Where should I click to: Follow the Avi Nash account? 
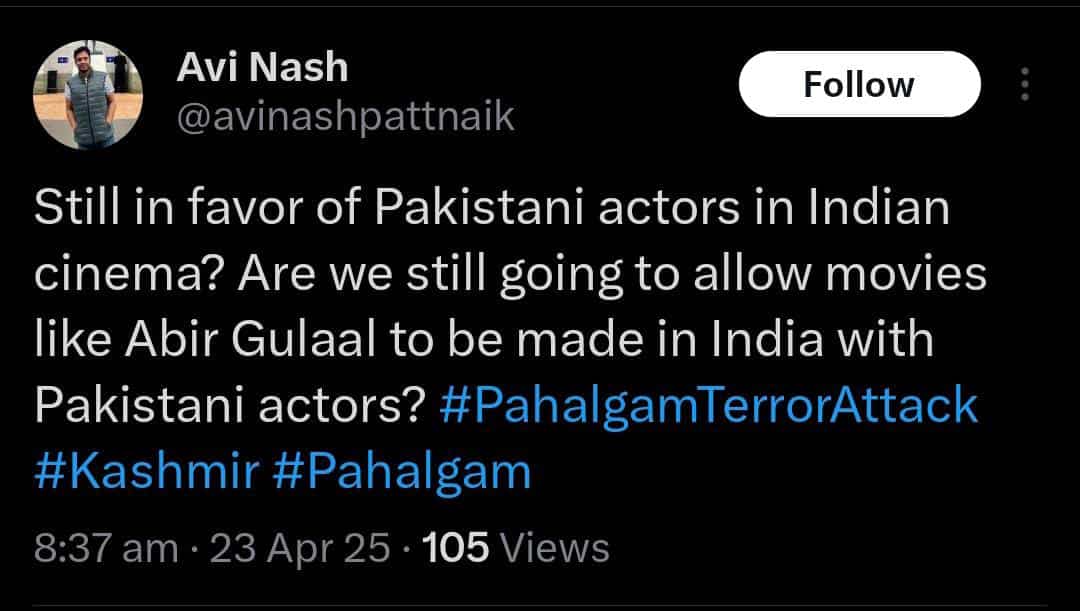click(x=860, y=84)
